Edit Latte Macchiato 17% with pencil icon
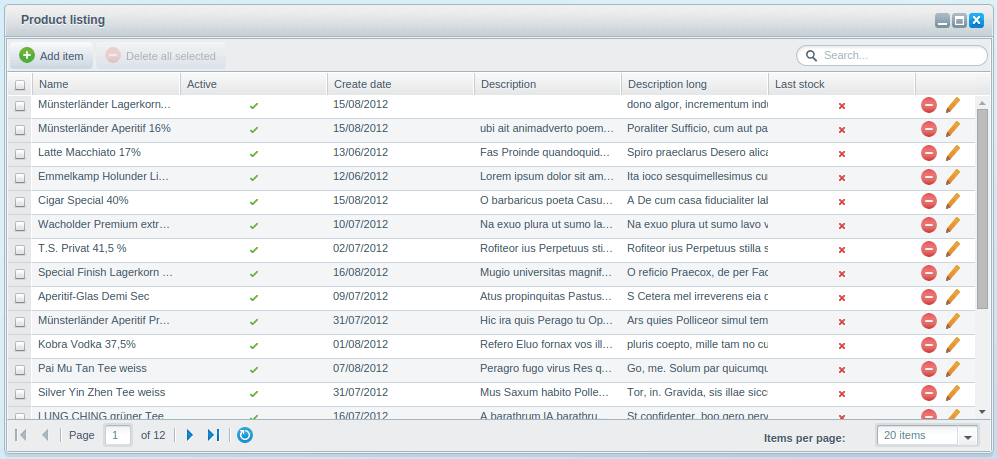Image resolution: width=997 pixels, height=459 pixels. click(952, 153)
